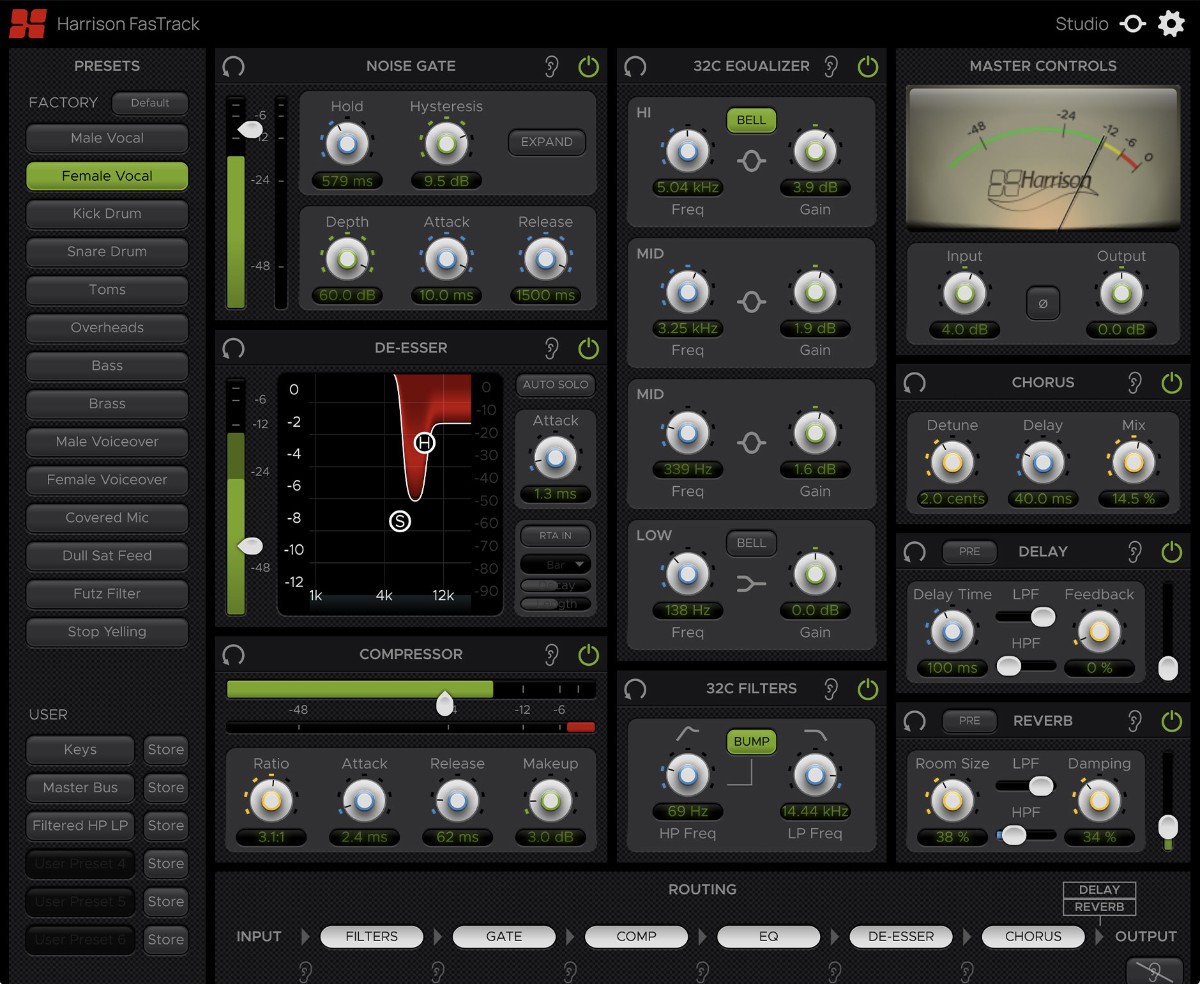Click the Chorus reset icon

coord(914,383)
